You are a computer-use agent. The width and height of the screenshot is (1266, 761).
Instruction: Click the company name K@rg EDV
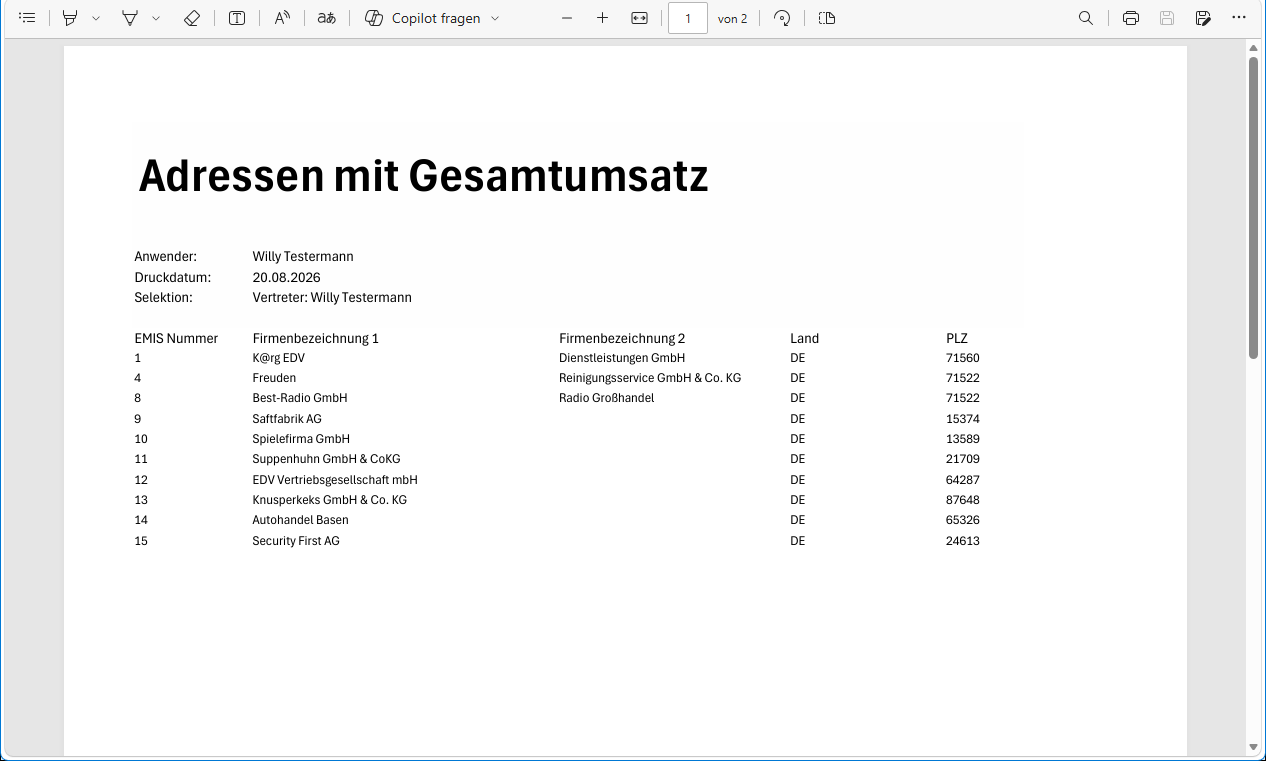coord(278,358)
